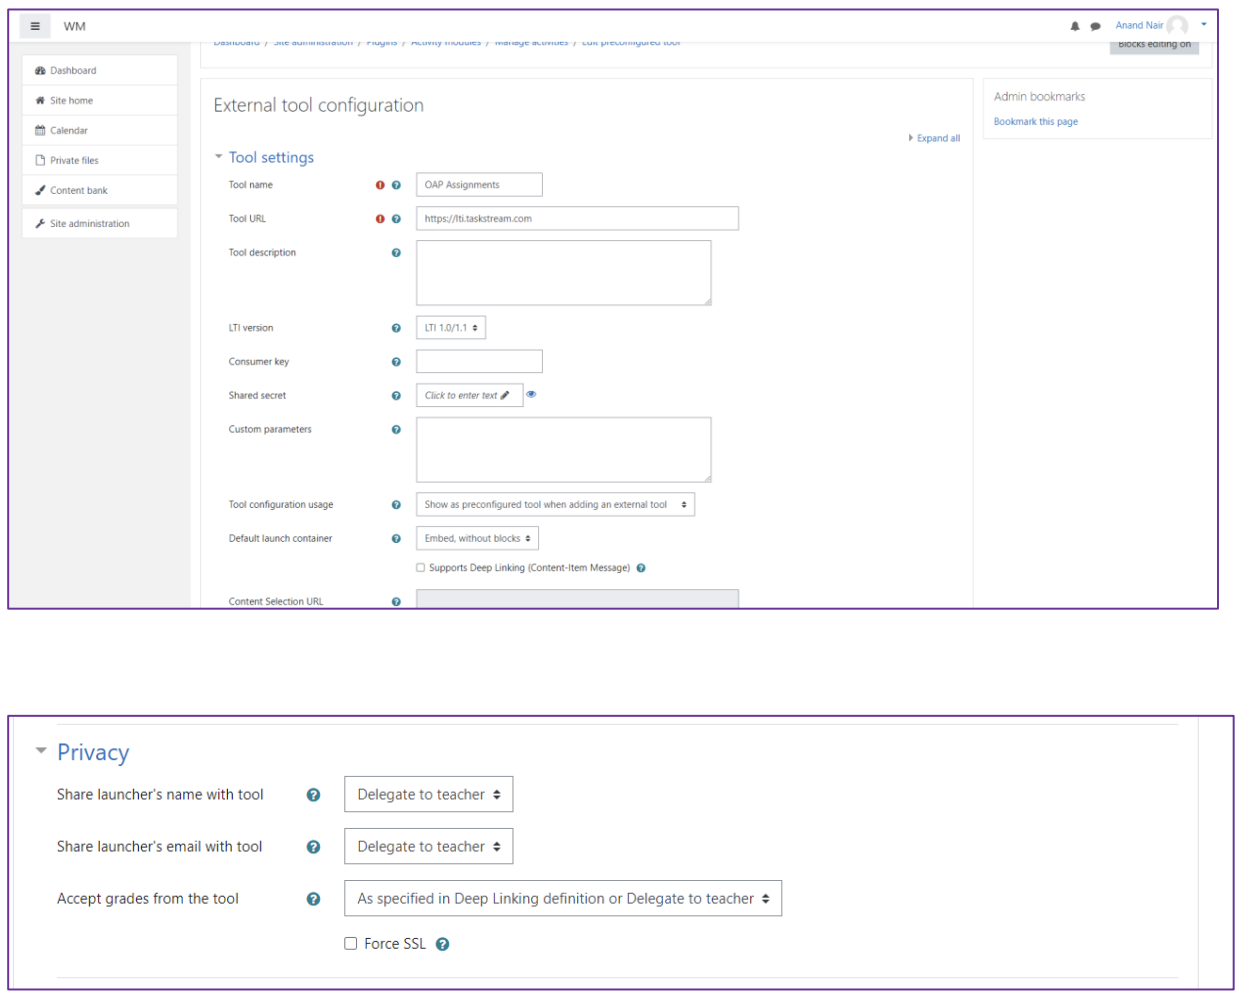This screenshot has width=1242, height=1001.
Task: Open the LTI version dropdown
Action: pos(451,328)
